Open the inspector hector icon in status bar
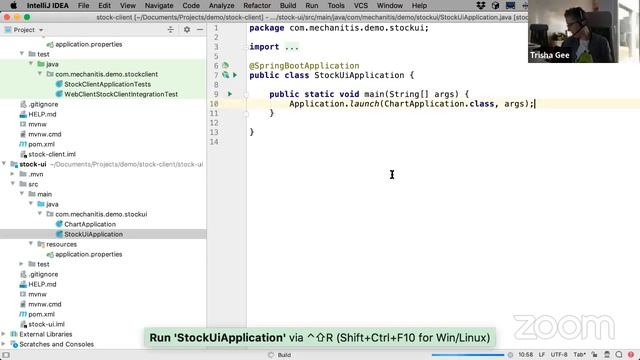The image size is (640, 360). [607, 355]
